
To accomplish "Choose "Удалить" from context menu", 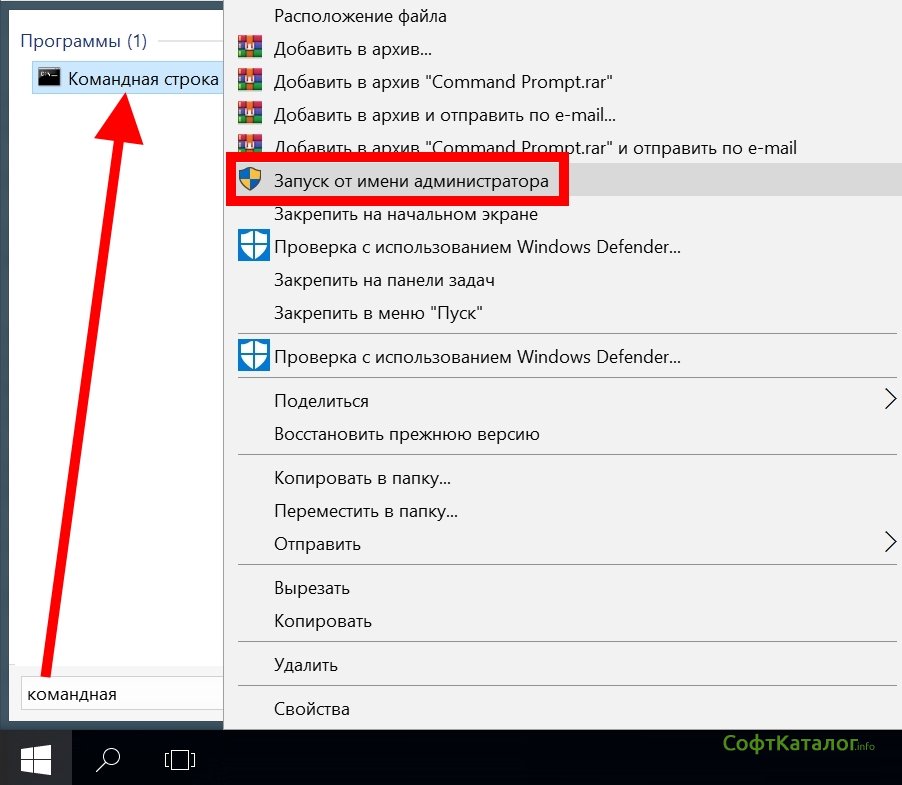I will [305, 664].
